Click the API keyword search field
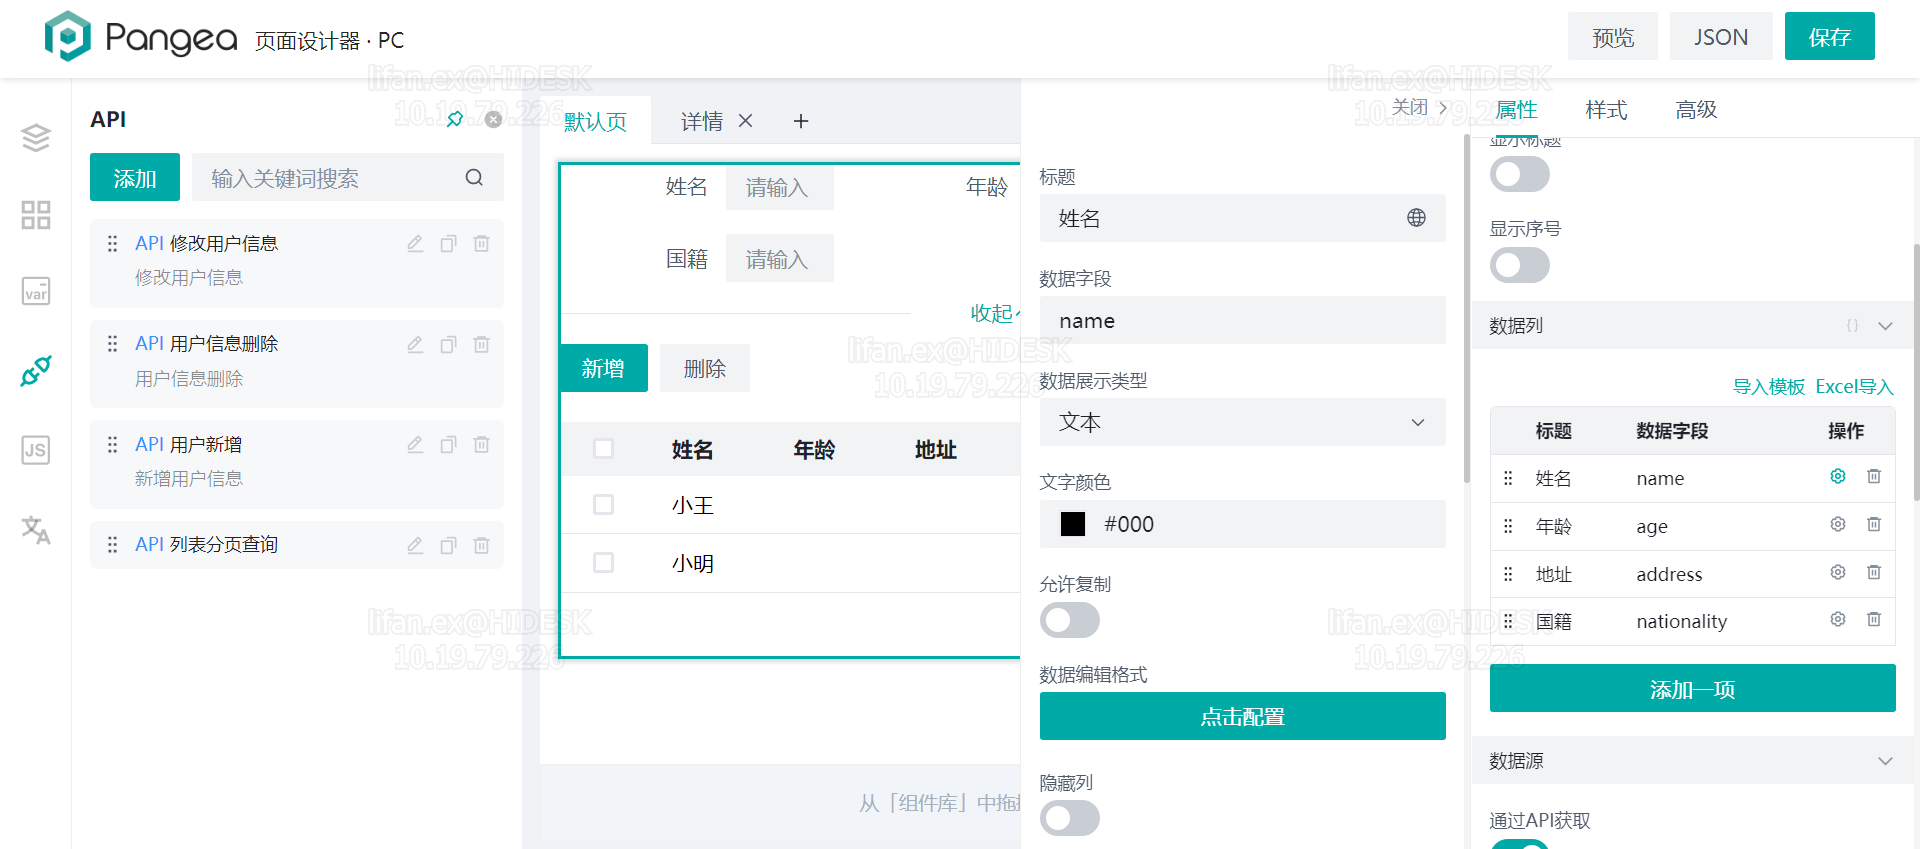The image size is (1920, 849). click(347, 177)
